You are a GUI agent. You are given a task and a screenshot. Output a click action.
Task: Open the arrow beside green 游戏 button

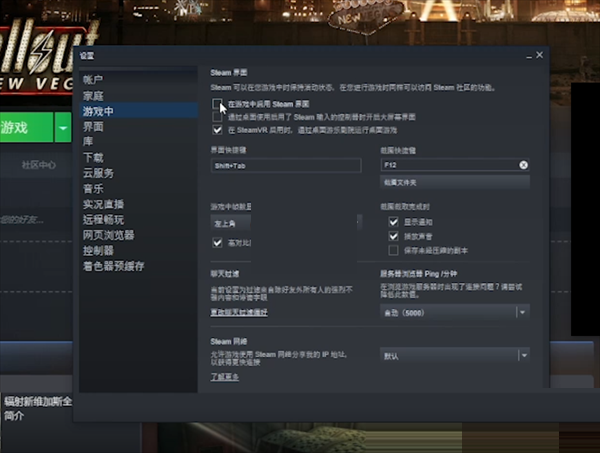pos(63,128)
